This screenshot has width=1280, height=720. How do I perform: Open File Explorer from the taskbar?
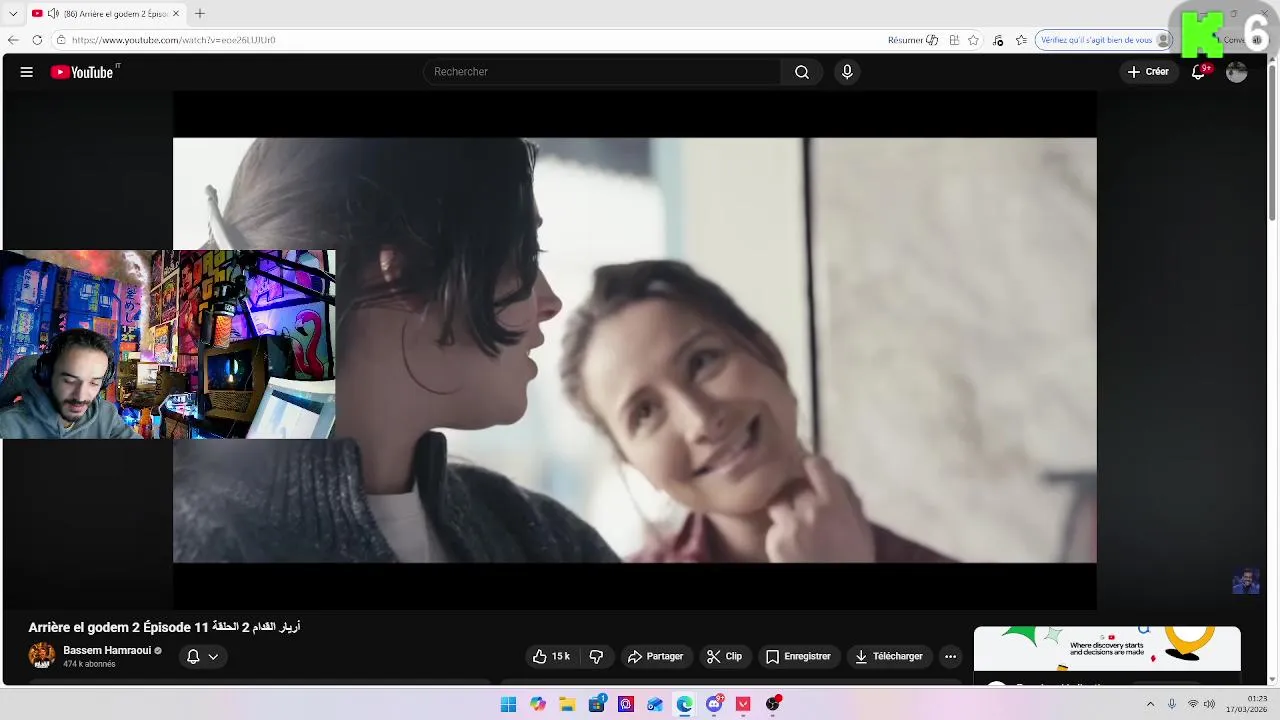(x=567, y=704)
